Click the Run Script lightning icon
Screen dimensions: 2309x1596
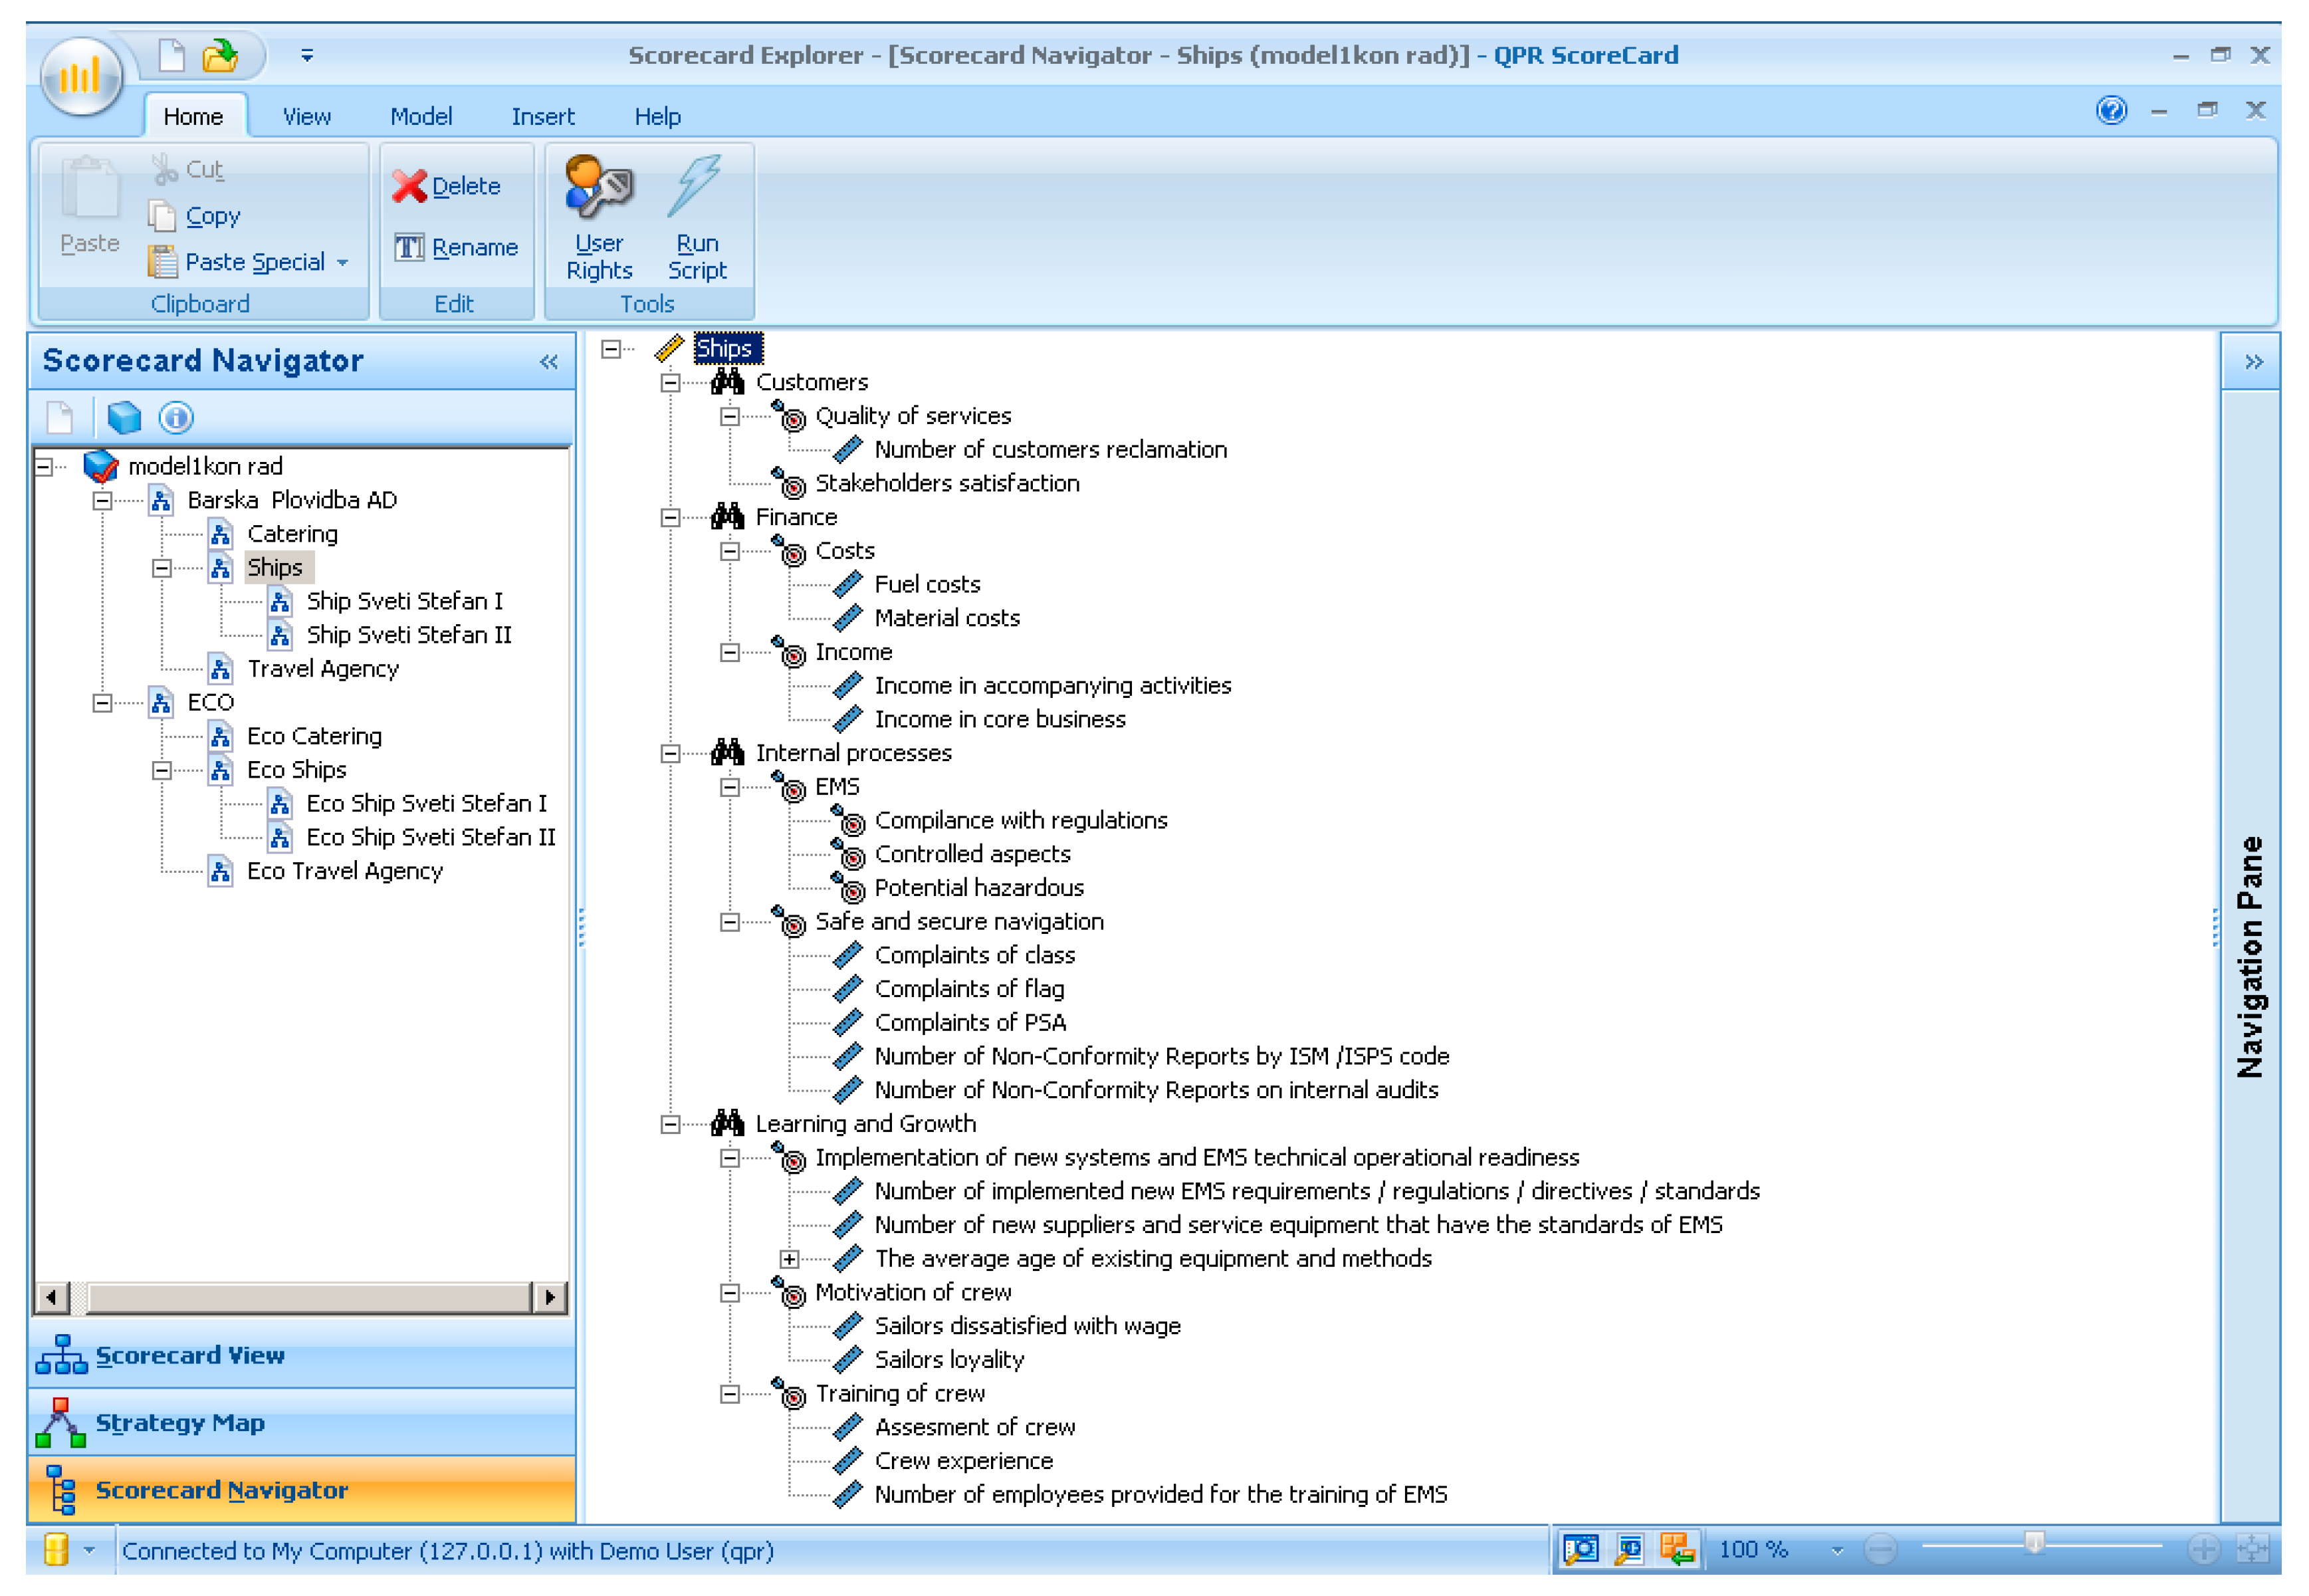696,185
